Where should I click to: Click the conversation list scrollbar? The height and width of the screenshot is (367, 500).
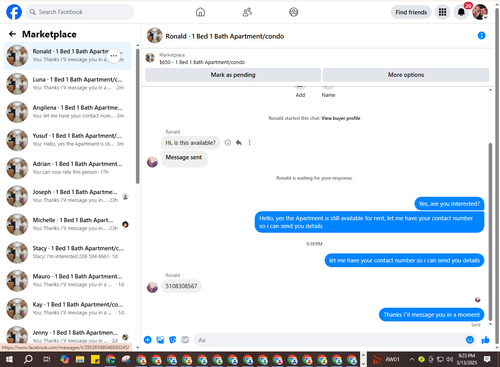pos(137,116)
